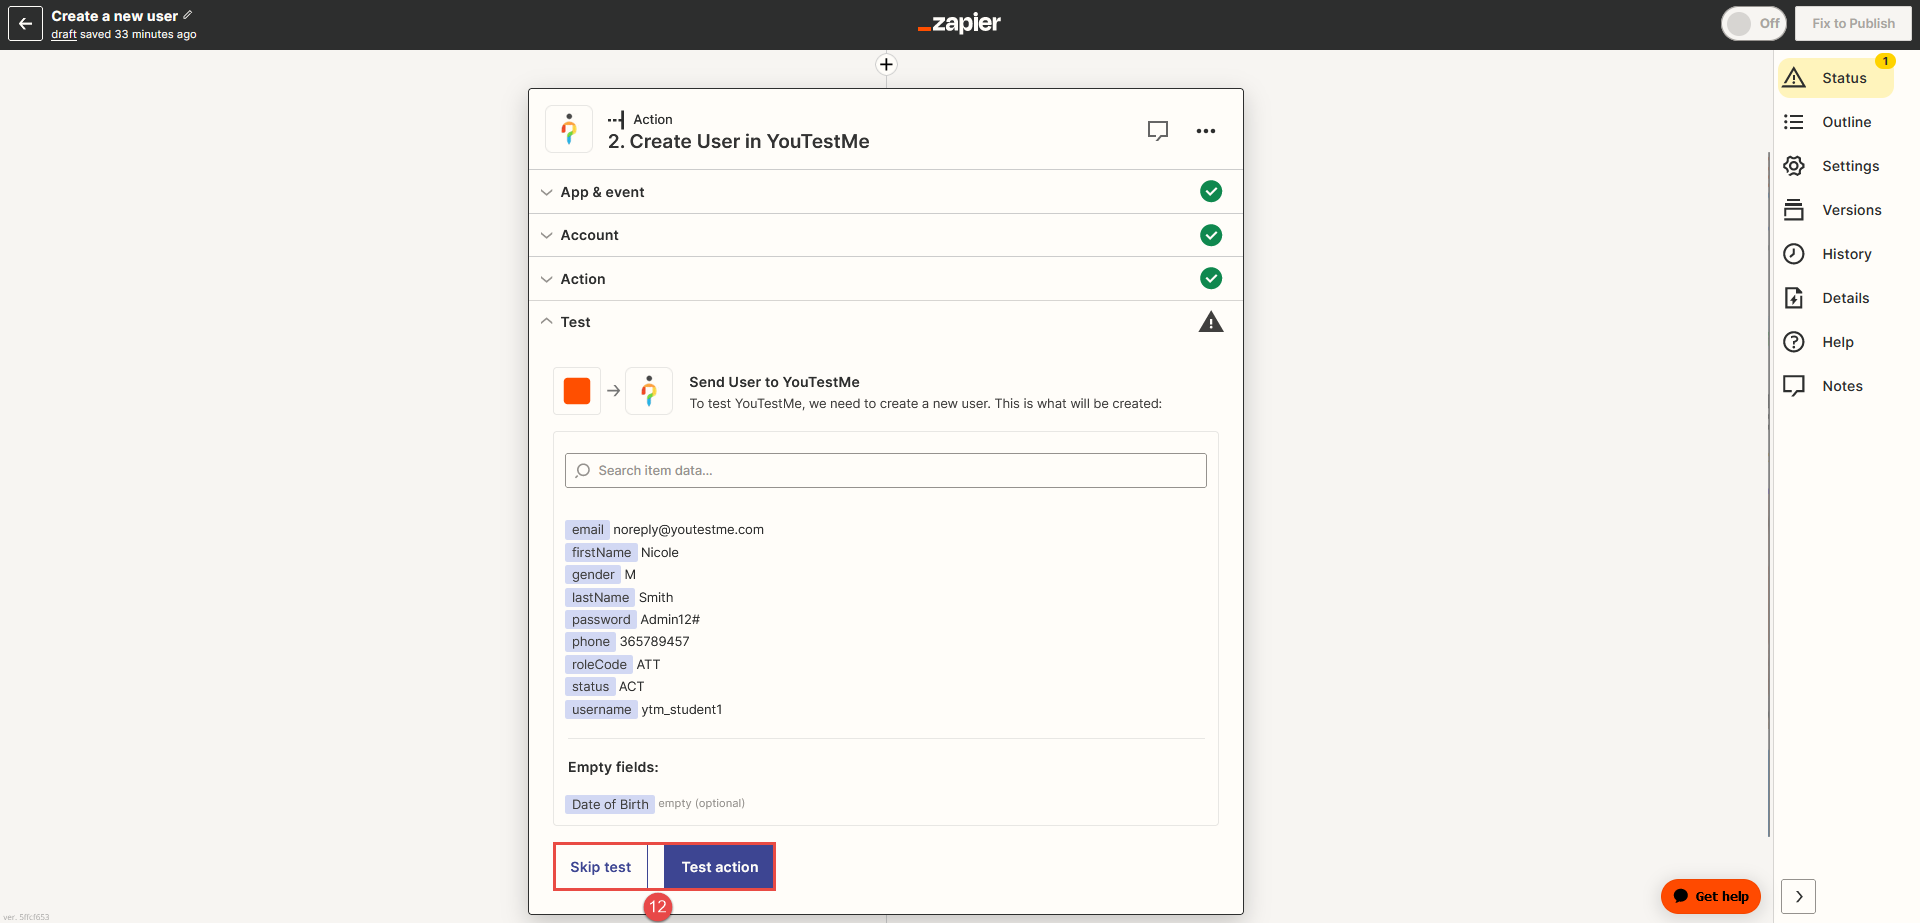Select the username field tag
1920x923 pixels.
[x=601, y=710]
